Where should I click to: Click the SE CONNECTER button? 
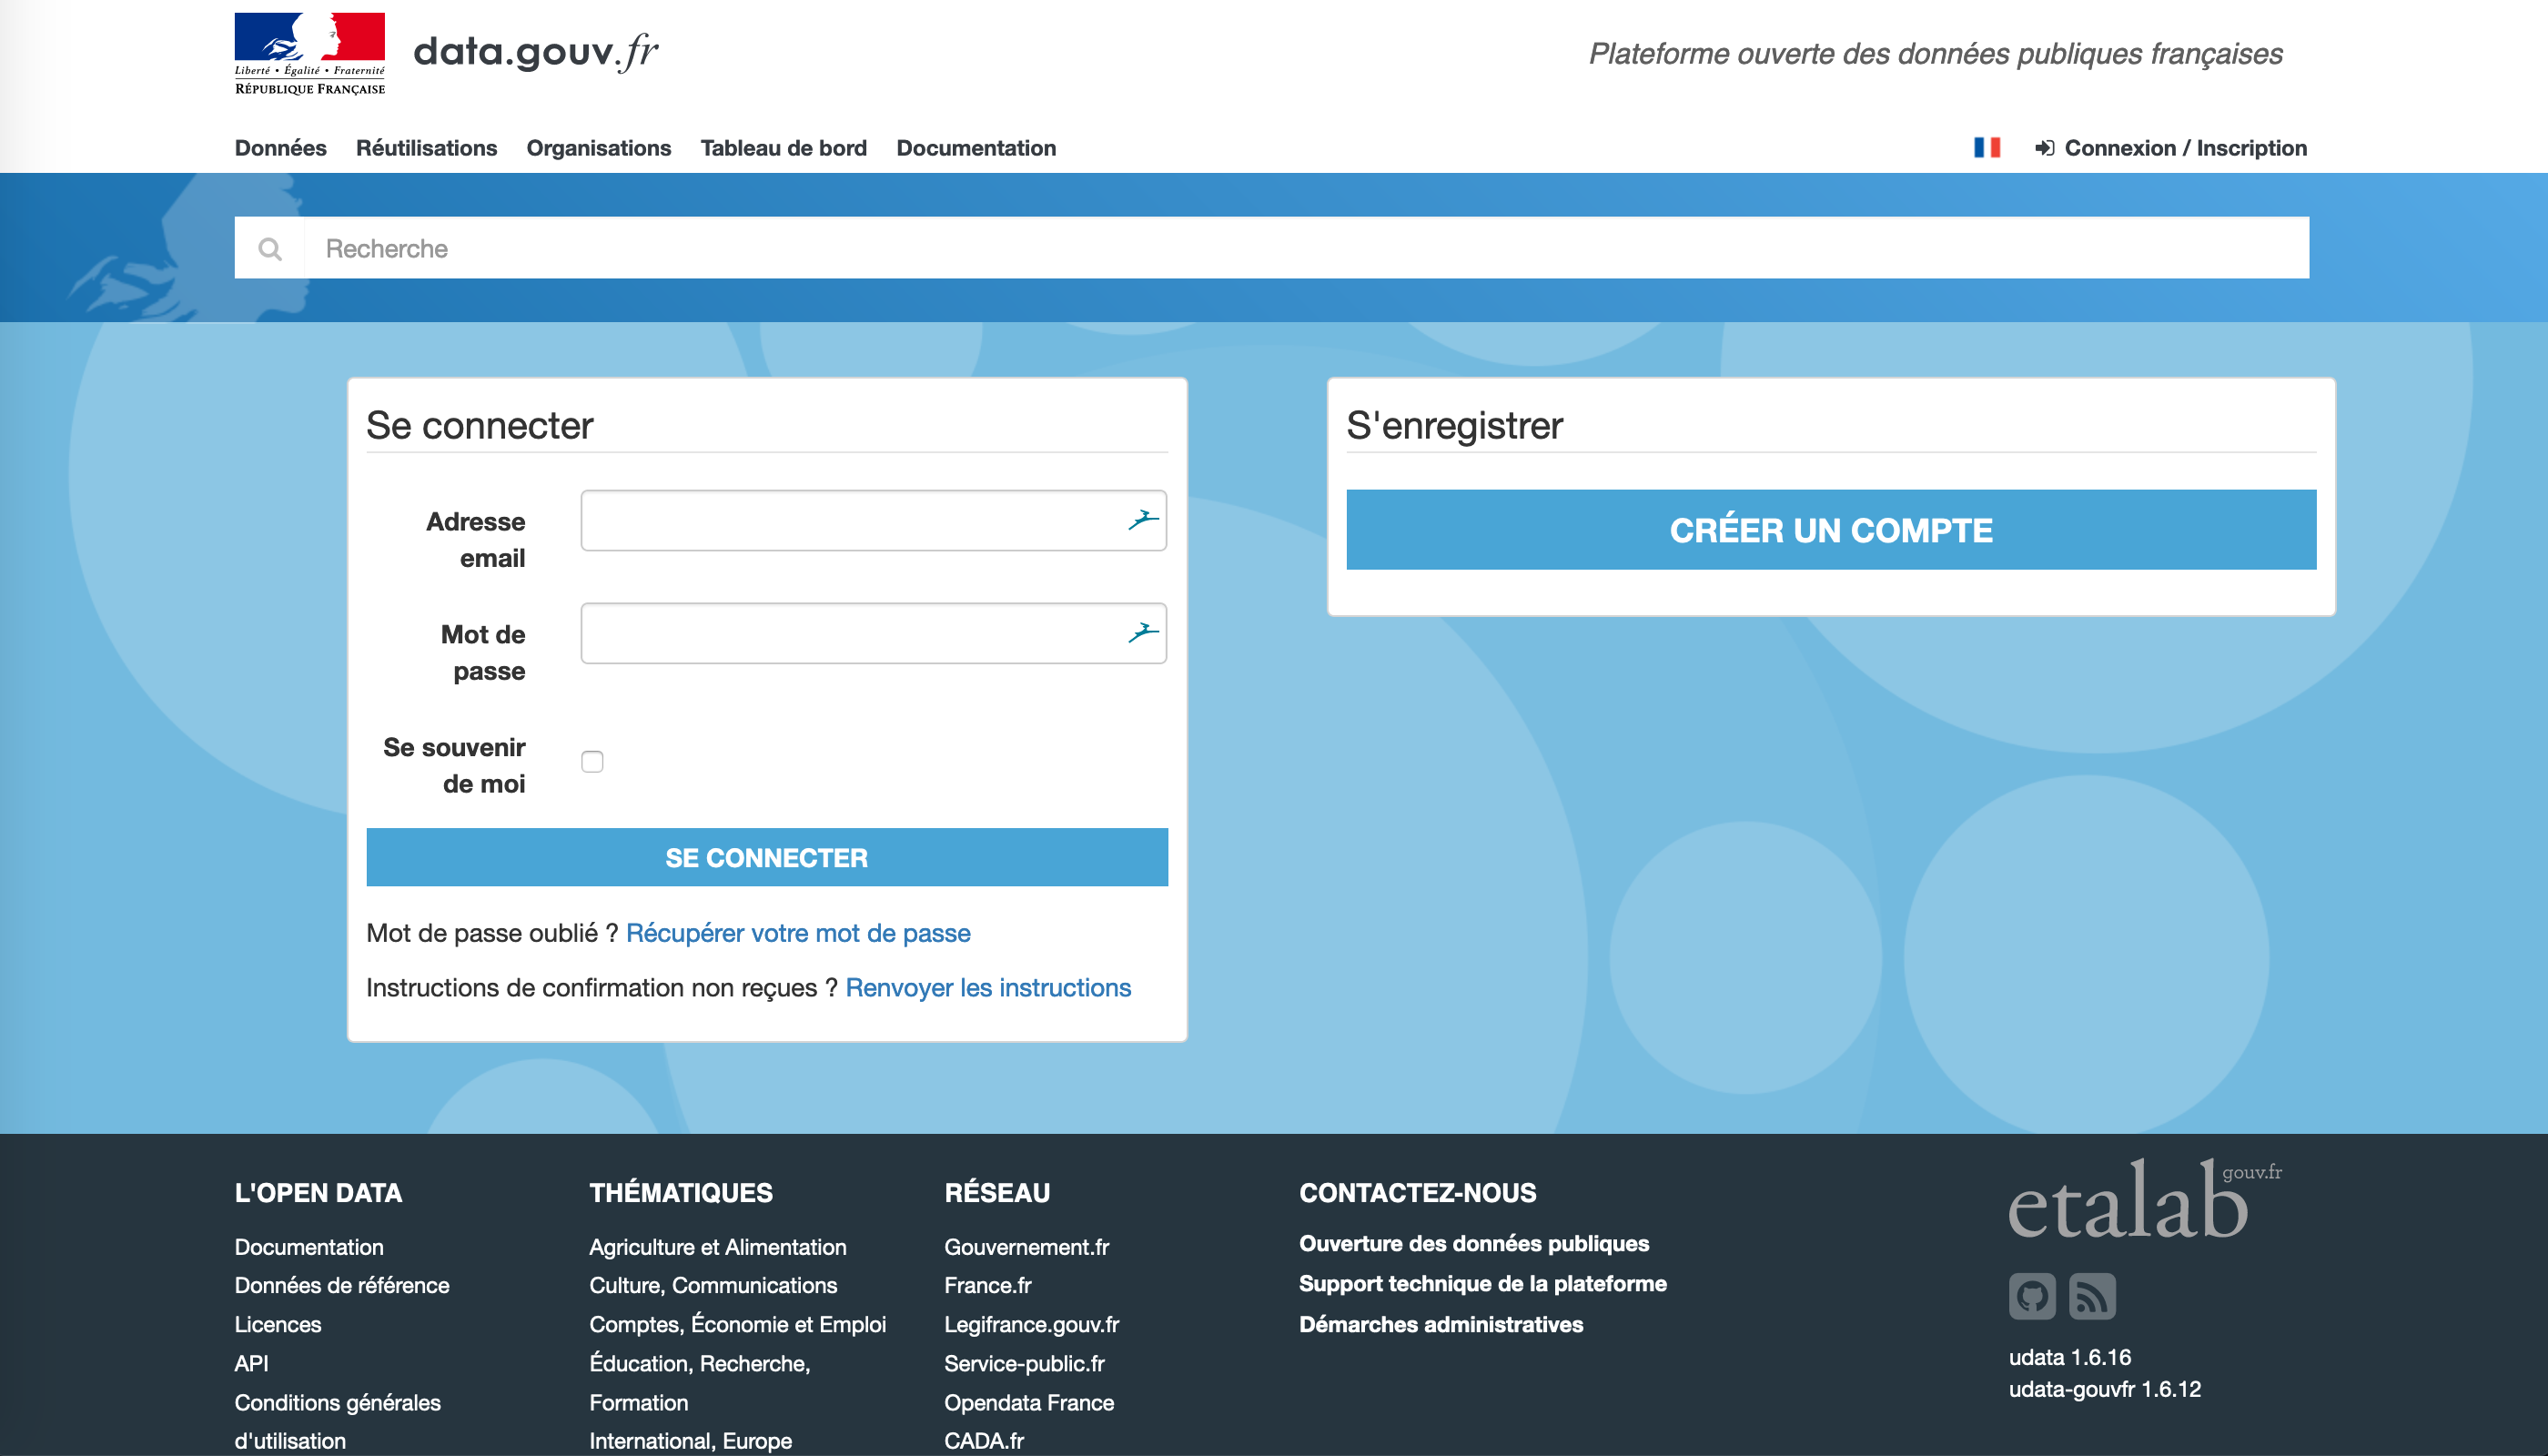pos(766,857)
